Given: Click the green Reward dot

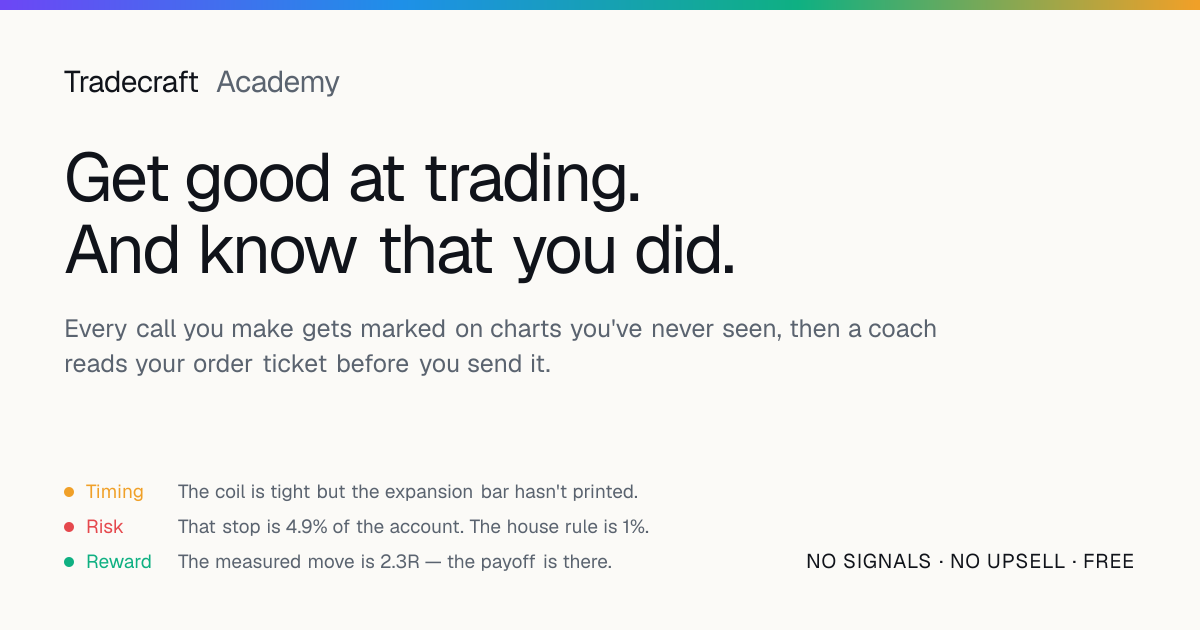Looking at the screenshot, I should (69, 562).
